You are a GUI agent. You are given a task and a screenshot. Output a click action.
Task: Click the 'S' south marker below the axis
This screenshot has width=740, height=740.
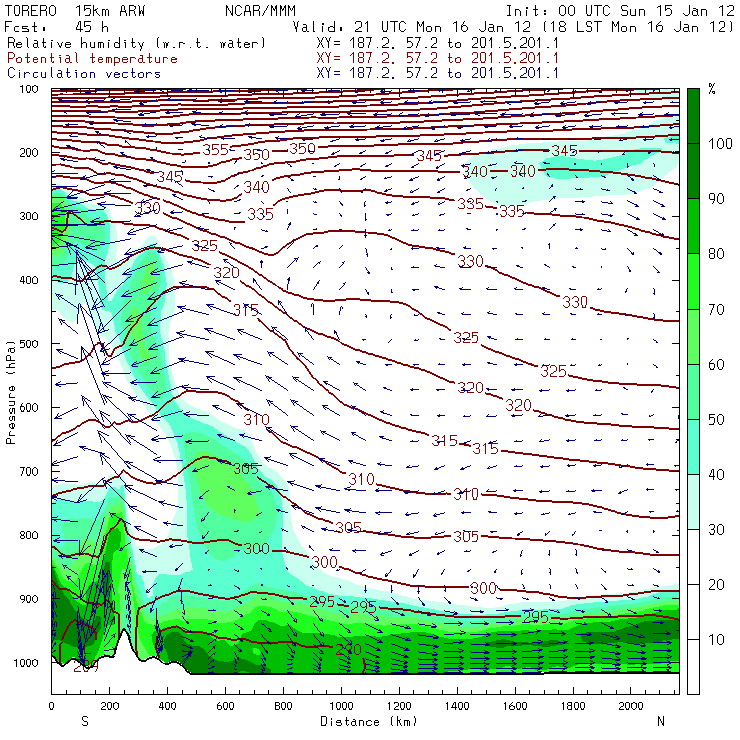85,721
